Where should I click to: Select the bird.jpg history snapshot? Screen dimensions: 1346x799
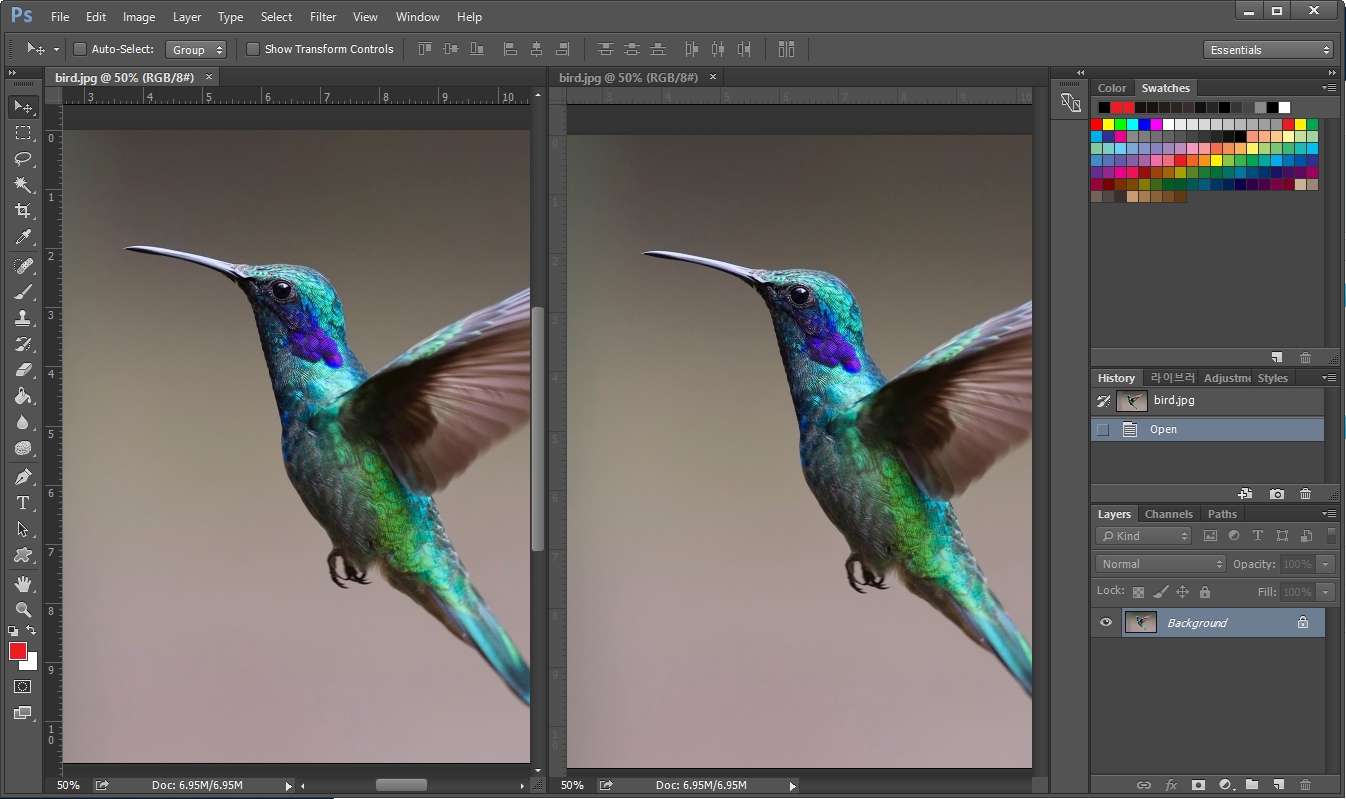1207,401
